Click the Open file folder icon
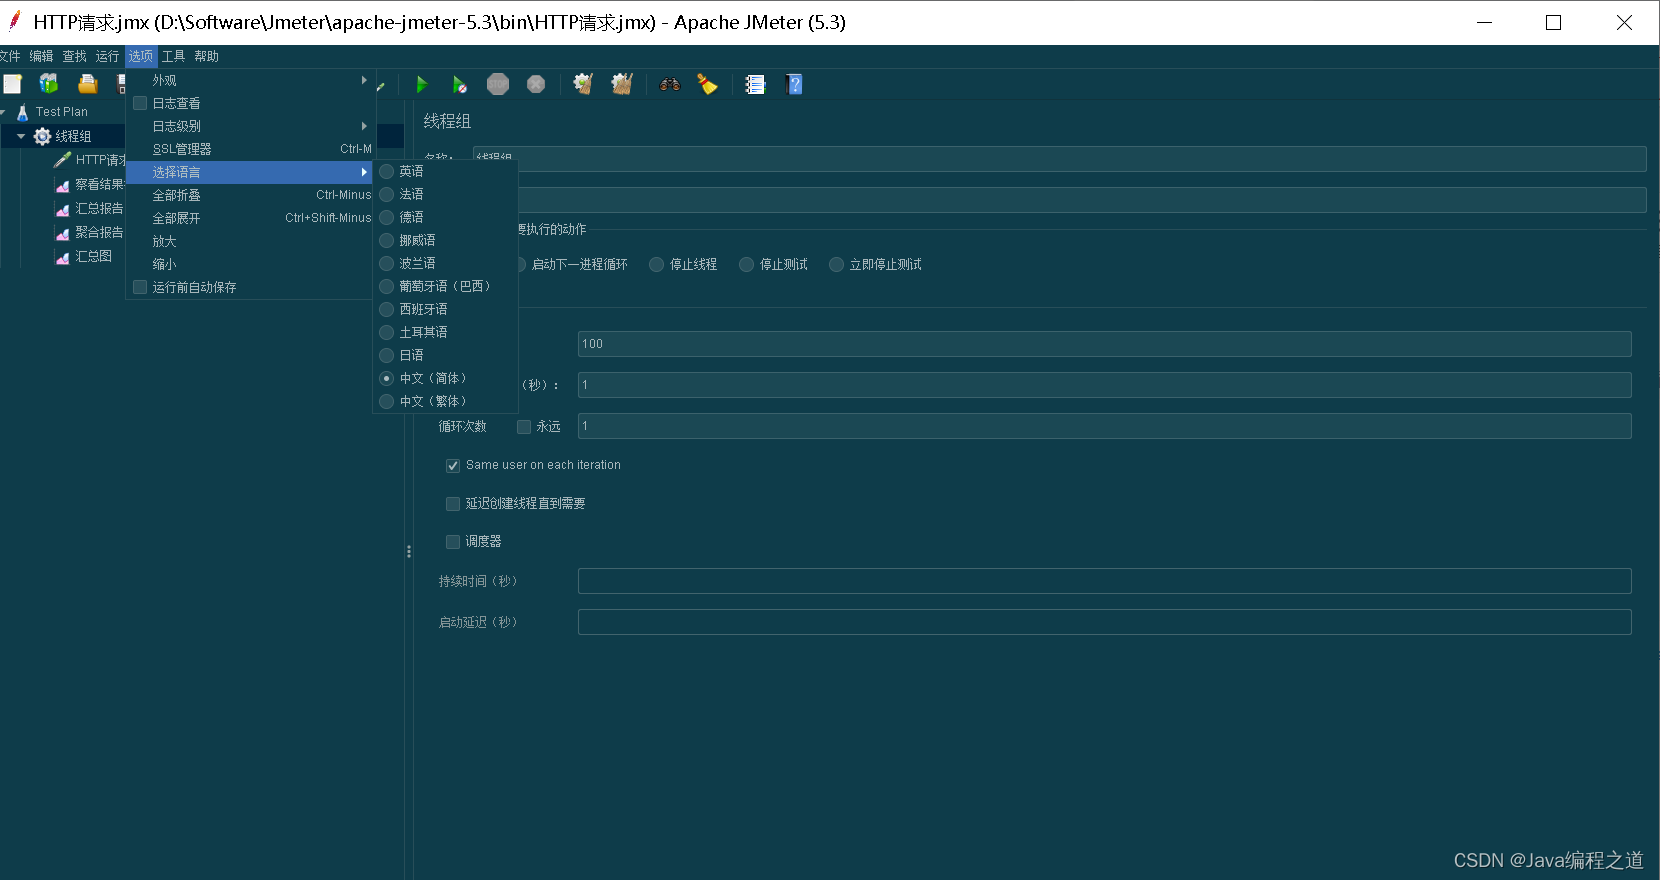This screenshot has width=1660, height=880. [88, 84]
